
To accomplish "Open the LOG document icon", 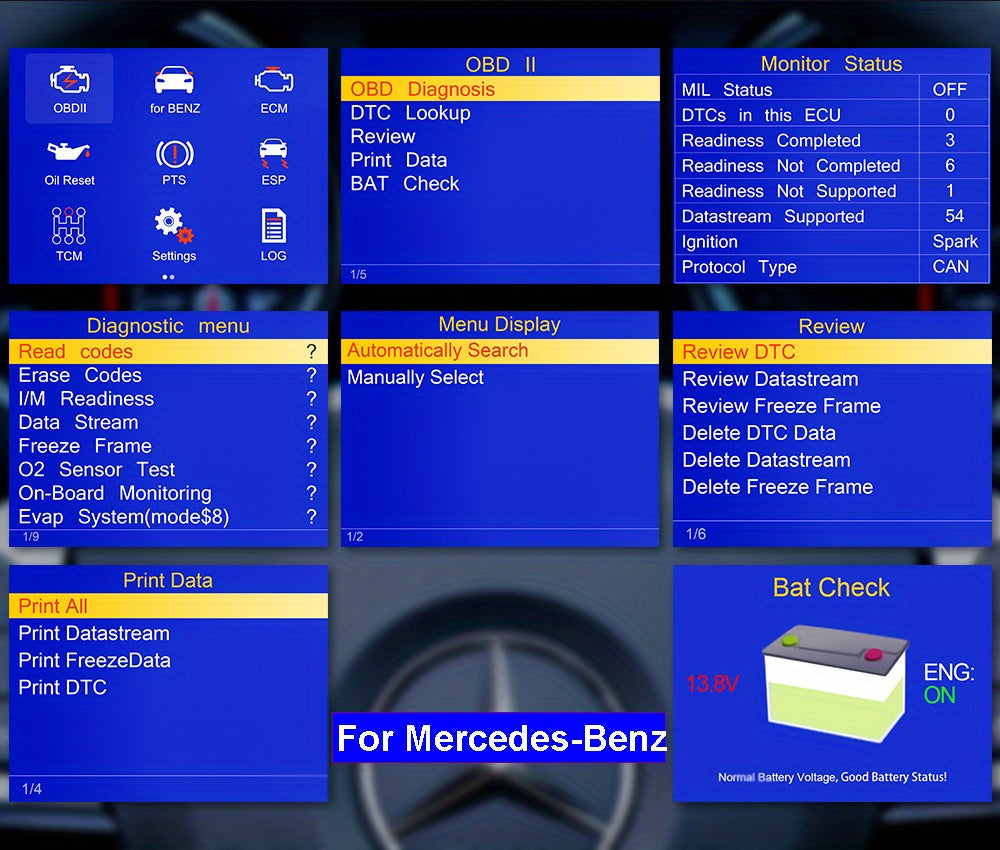I will click(x=274, y=234).
